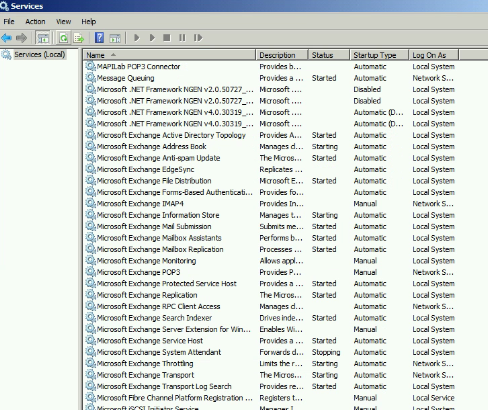The height and width of the screenshot is (410, 488).
Task: Click 'Drives inde...' description of Search Indexer
Action: tap(281, 318)
